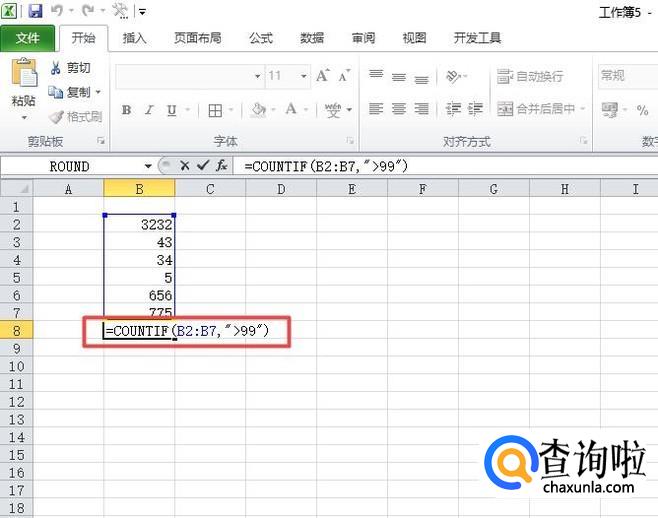Click the 格式刷 (Format Painter) button
Viewport: 658px width, 518px height.
76,117
